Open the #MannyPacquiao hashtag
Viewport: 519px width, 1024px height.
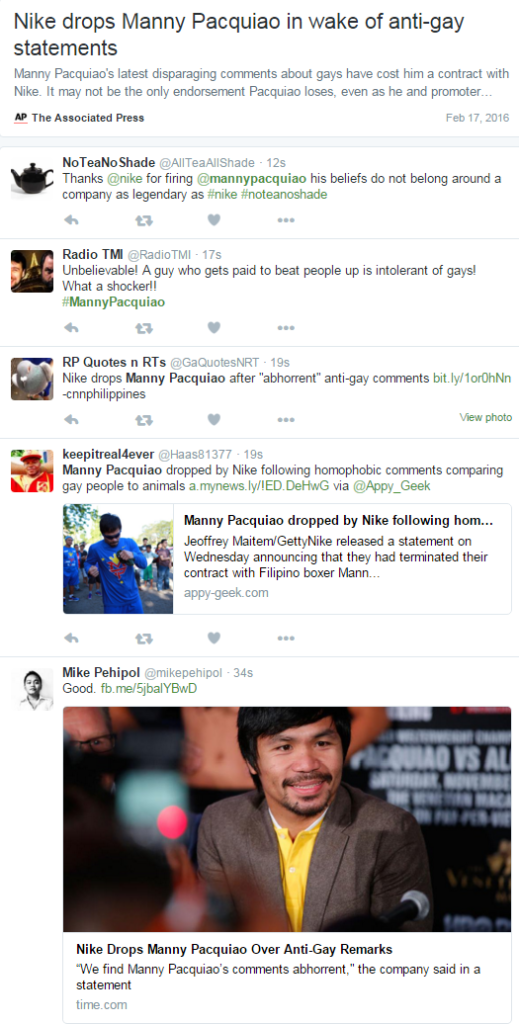[114, 302]
